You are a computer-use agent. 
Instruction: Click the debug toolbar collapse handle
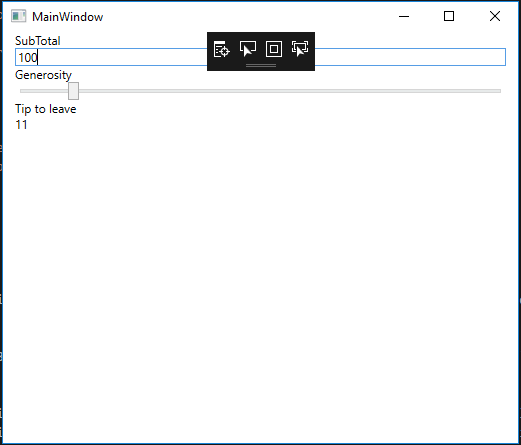click(261, 66)
